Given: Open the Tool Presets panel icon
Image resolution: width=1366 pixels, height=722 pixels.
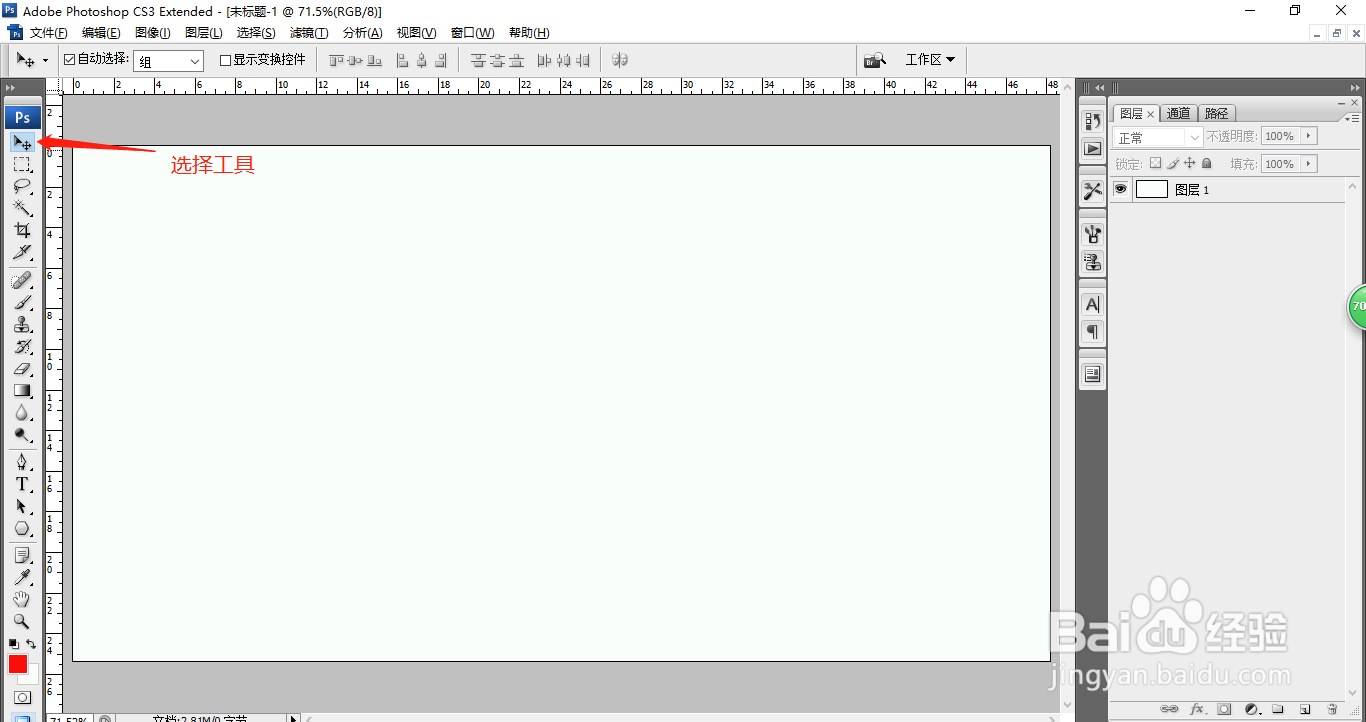Looking at the screenshot, I should pos(1093,191).
